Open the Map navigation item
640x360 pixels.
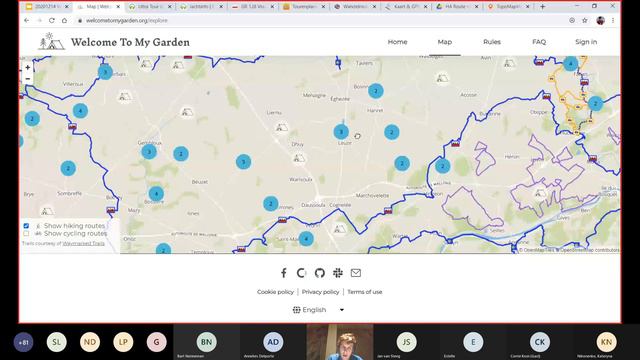point(444,42)
